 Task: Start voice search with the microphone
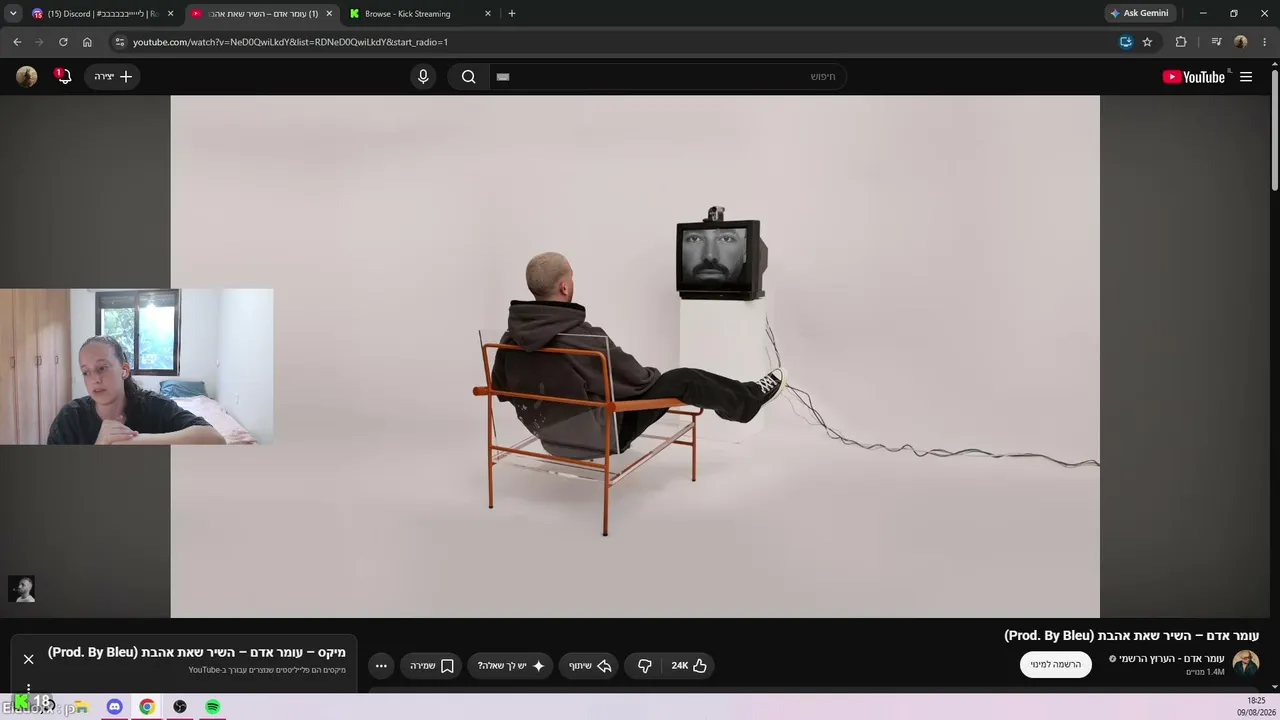click(423, 77)
